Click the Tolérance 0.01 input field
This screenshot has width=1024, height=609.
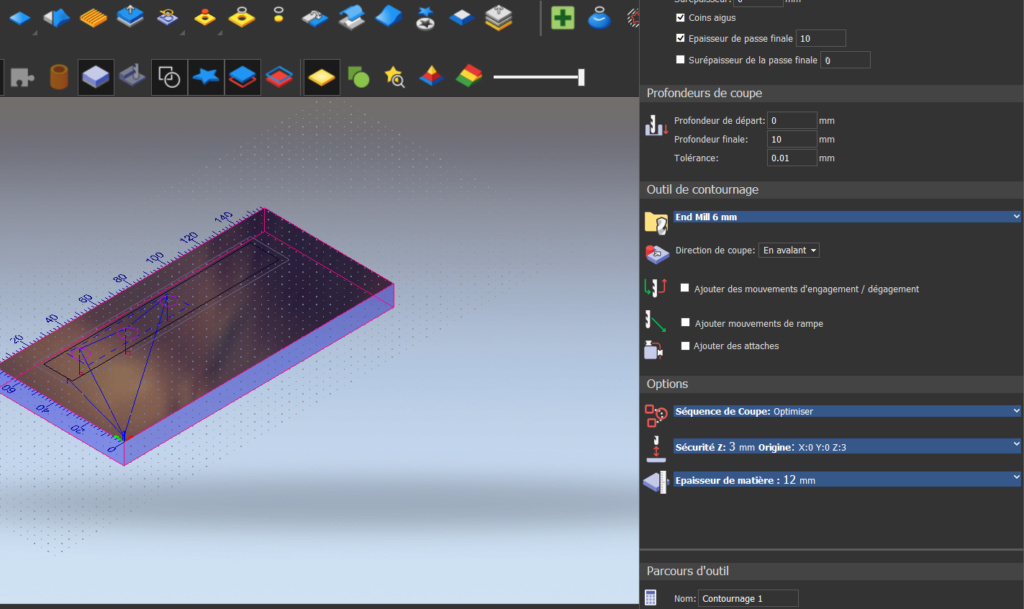792,158
